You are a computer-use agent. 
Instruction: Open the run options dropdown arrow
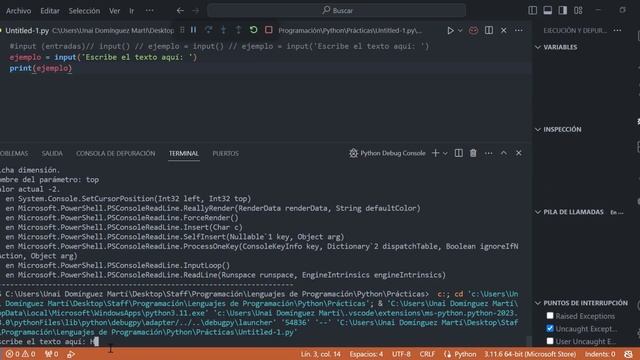point(460,31)
